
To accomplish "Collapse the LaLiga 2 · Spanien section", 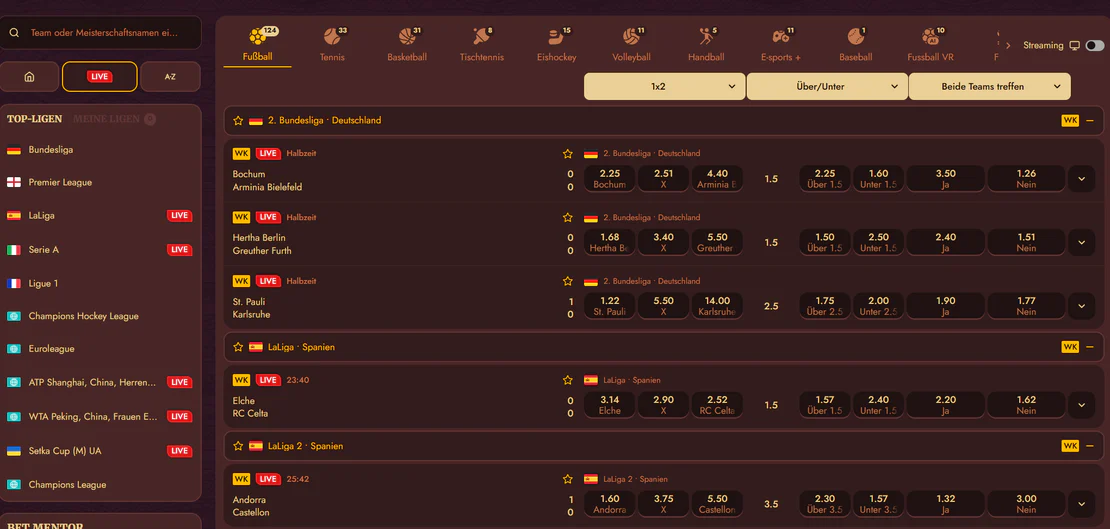I will pos(1090,446).
